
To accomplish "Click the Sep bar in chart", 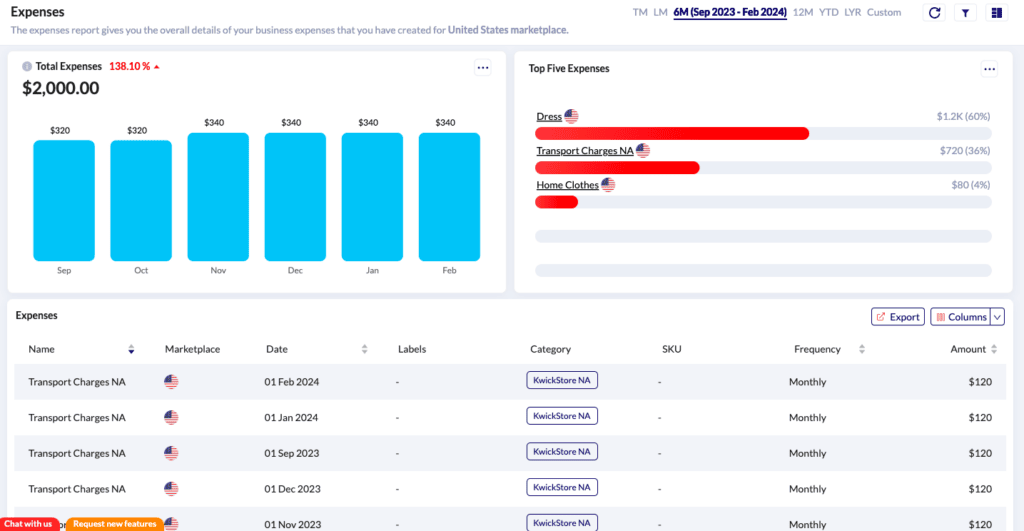I will click(x=64, y=201).
